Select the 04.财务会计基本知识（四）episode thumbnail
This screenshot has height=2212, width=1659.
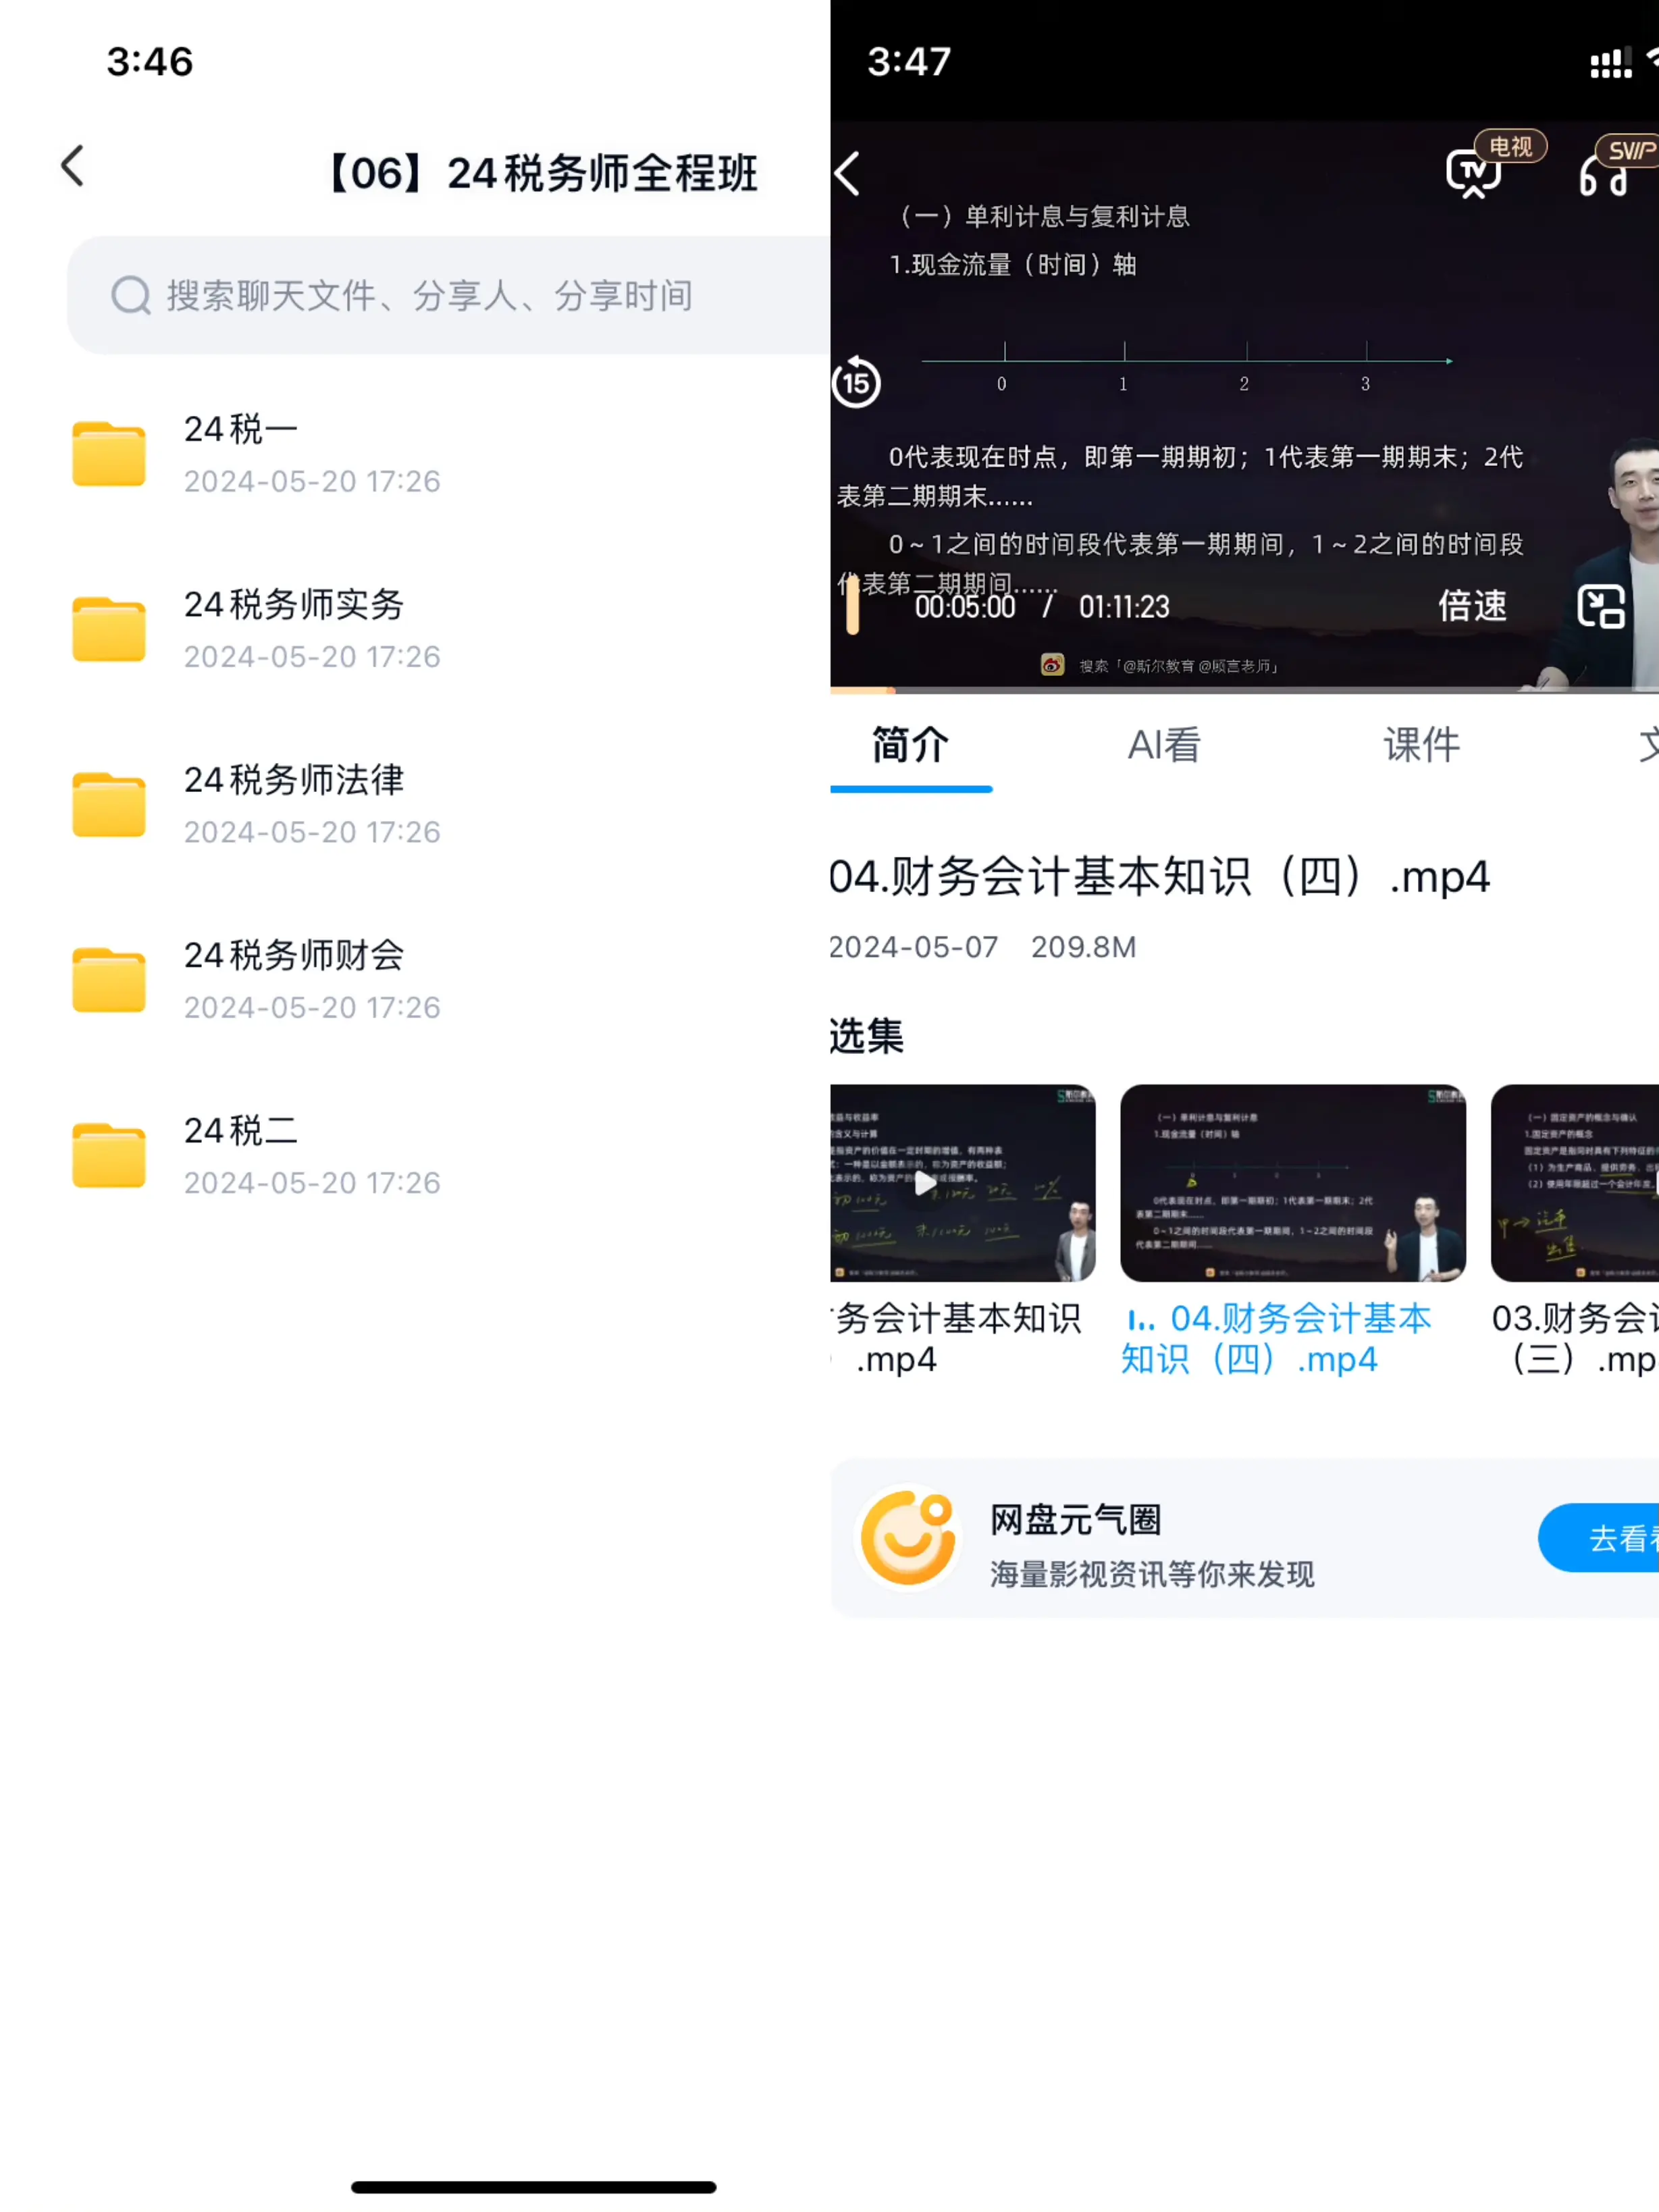click(x=1293, y=1183)
